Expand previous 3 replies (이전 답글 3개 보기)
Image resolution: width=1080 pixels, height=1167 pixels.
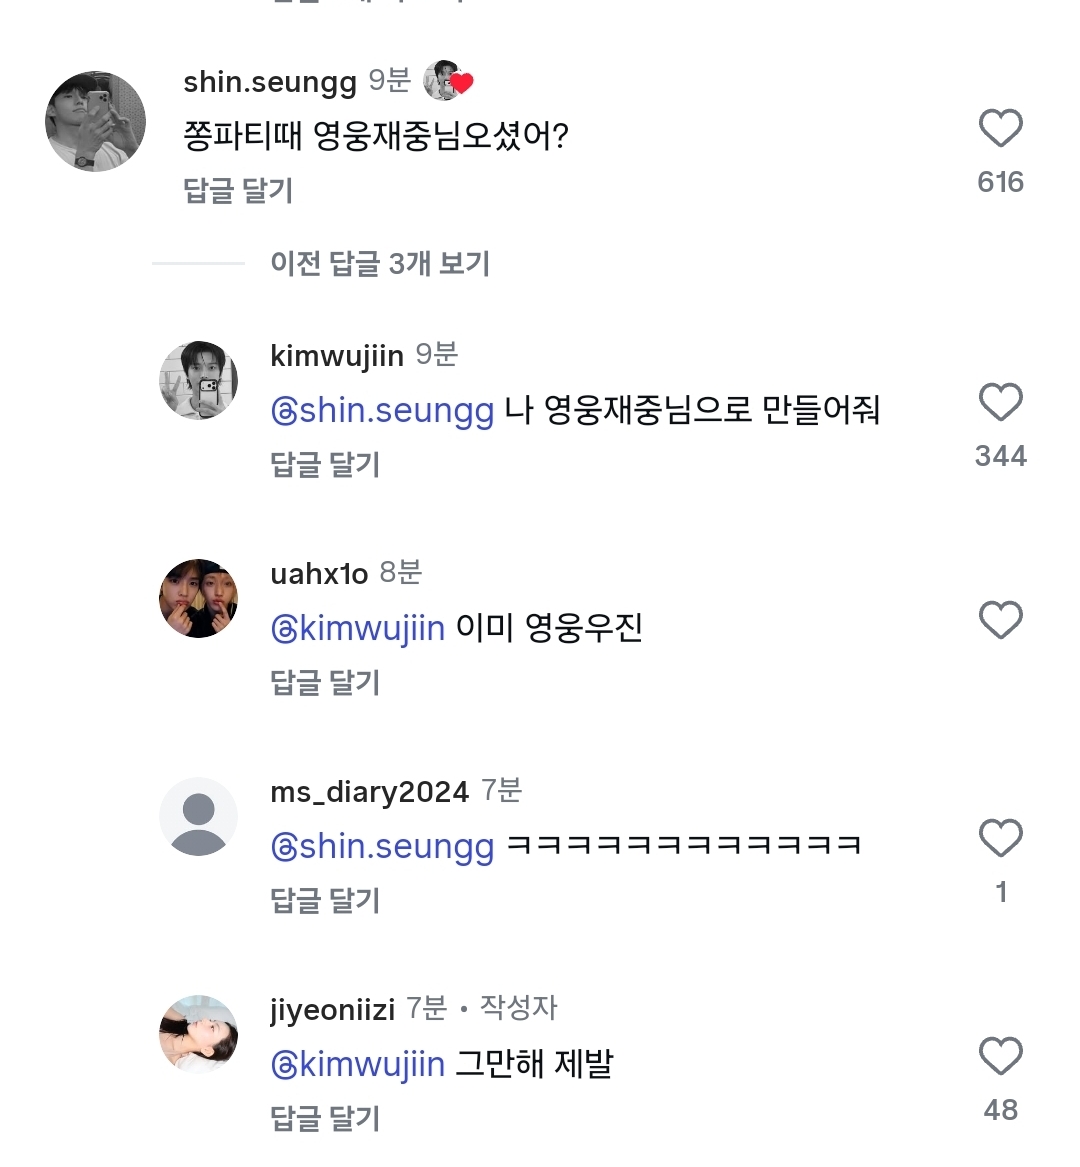click(380, 264)
